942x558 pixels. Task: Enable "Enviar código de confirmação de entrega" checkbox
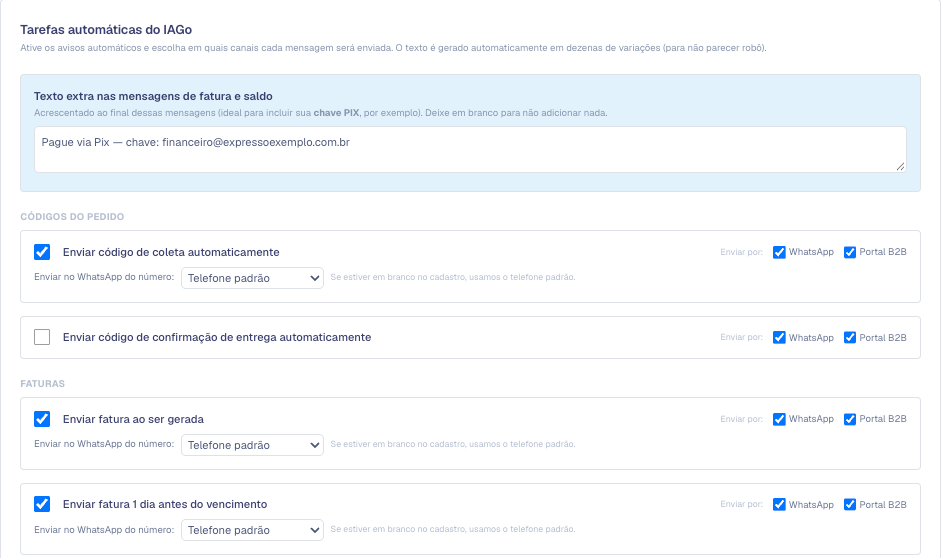click(42, 337)
